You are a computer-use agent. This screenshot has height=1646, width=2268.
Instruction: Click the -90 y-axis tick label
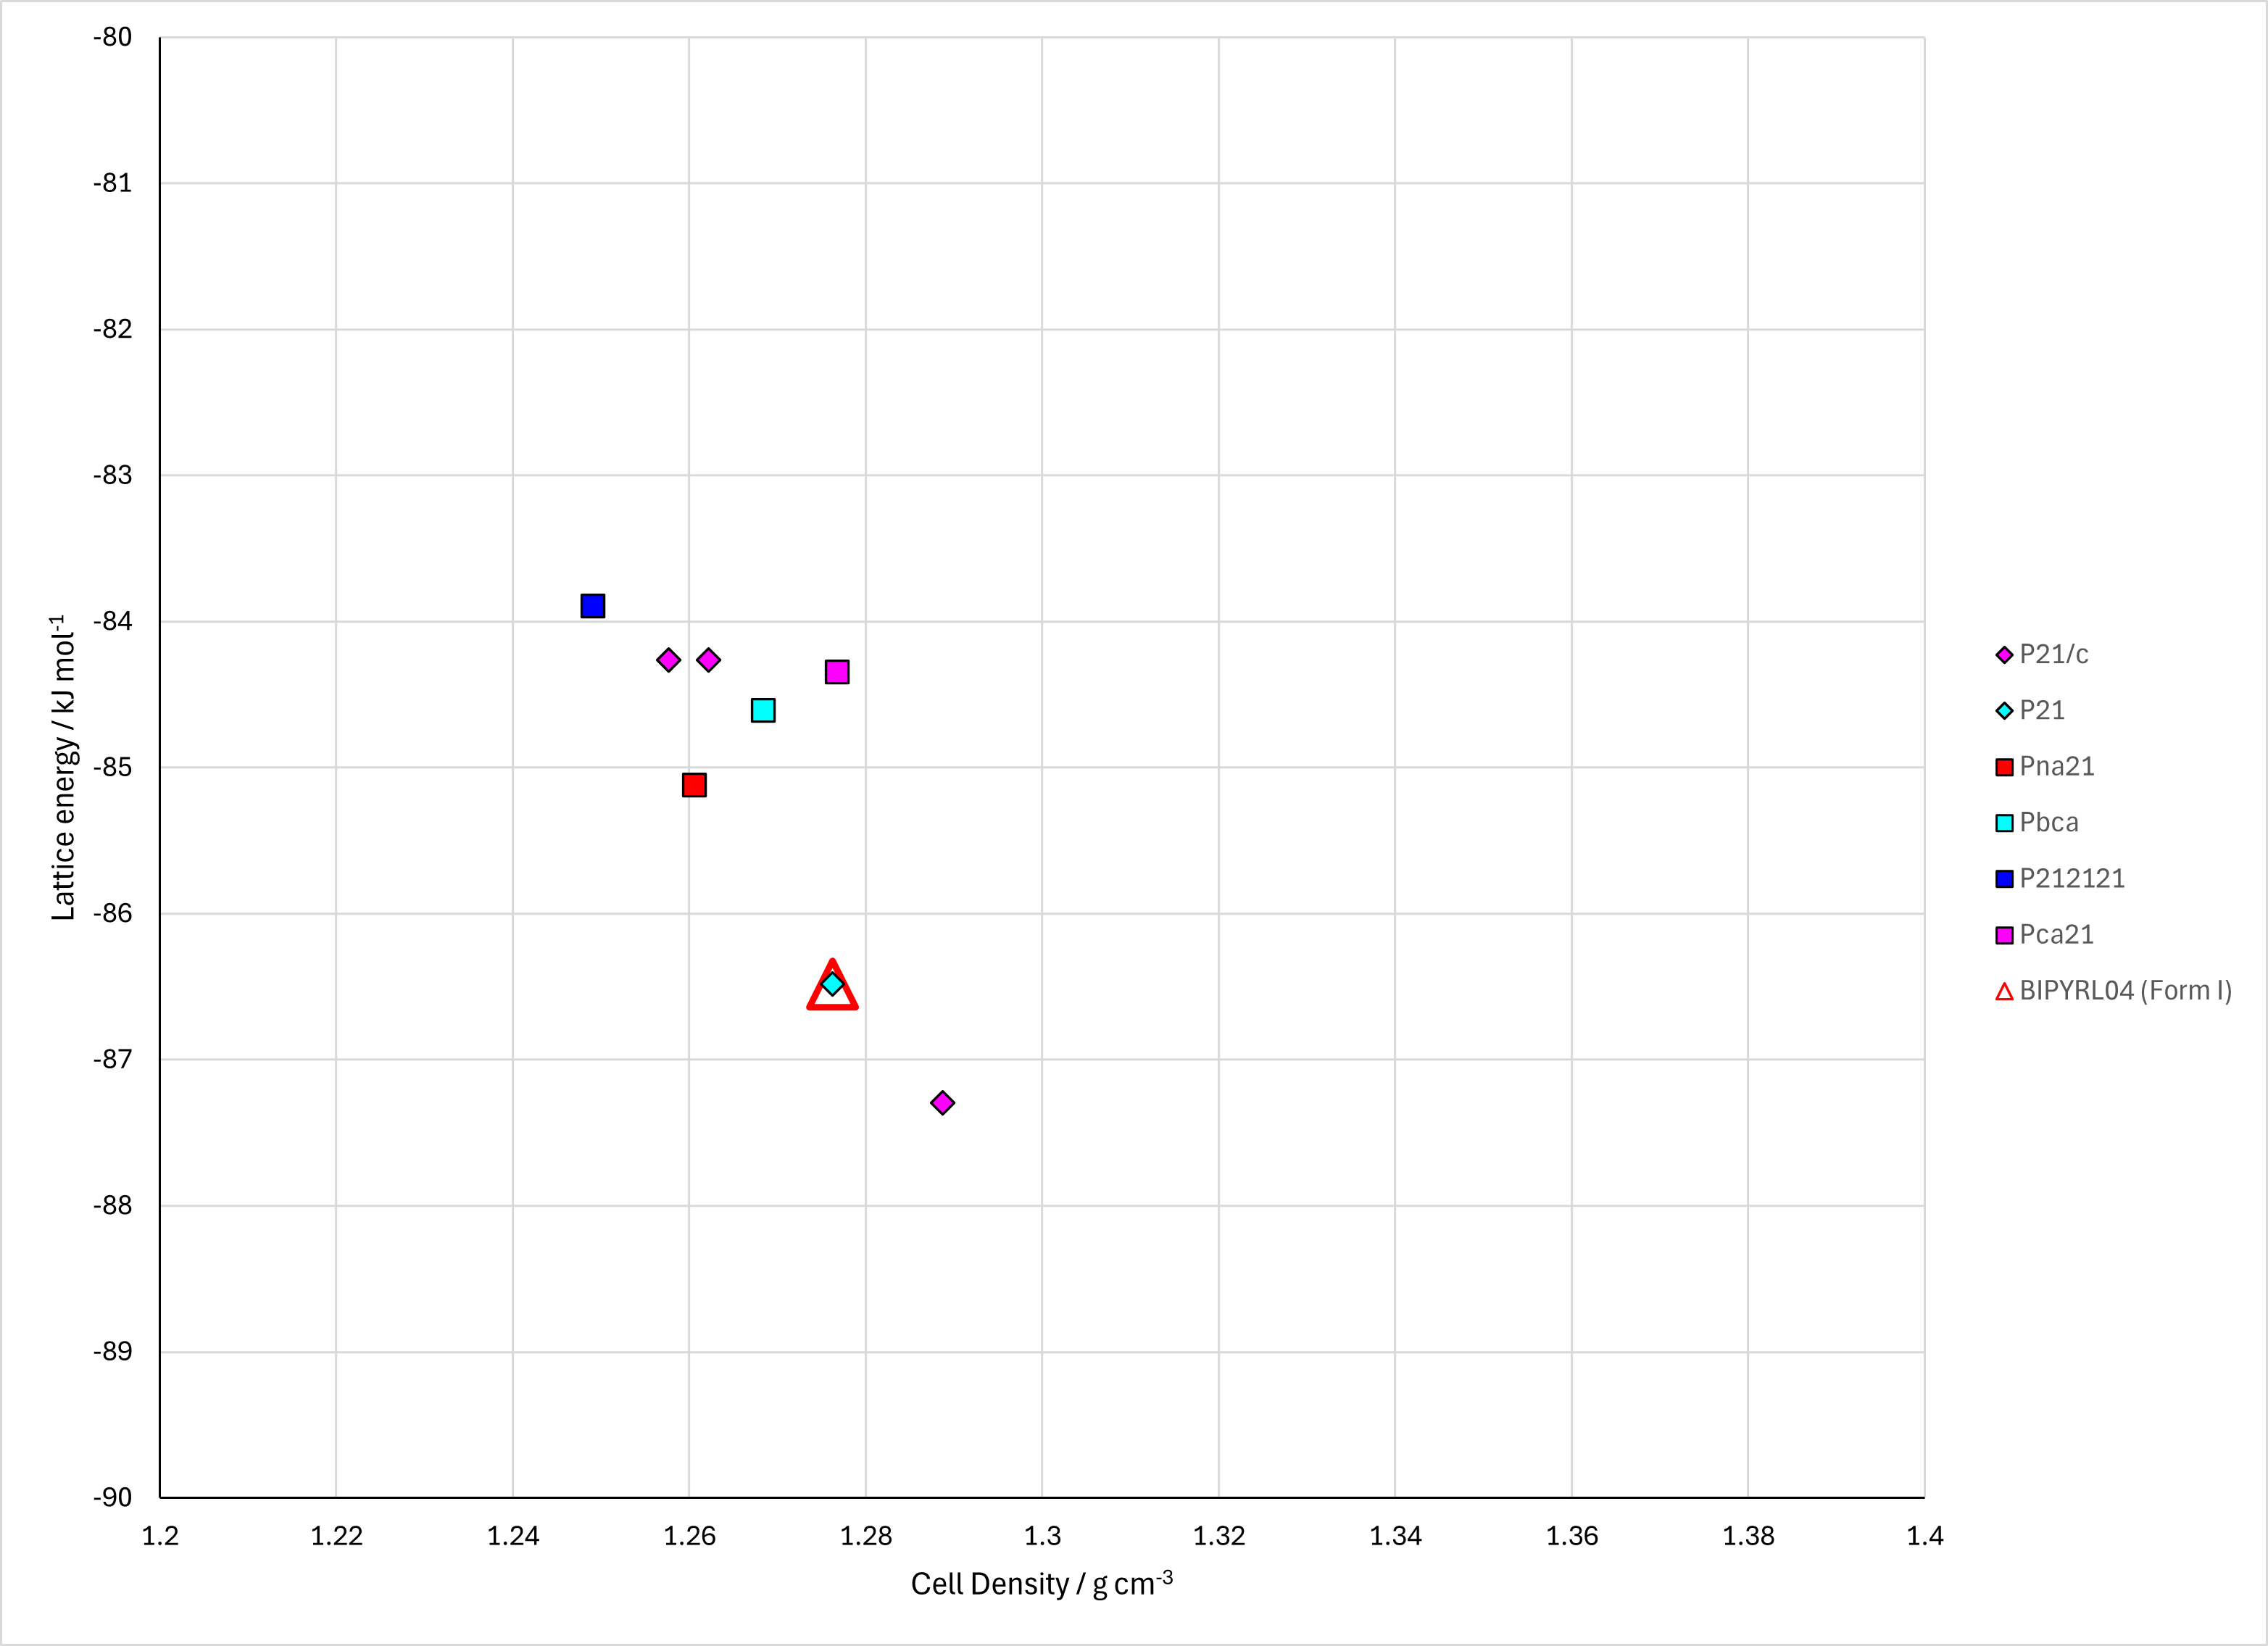click(x=113, y=1497)
